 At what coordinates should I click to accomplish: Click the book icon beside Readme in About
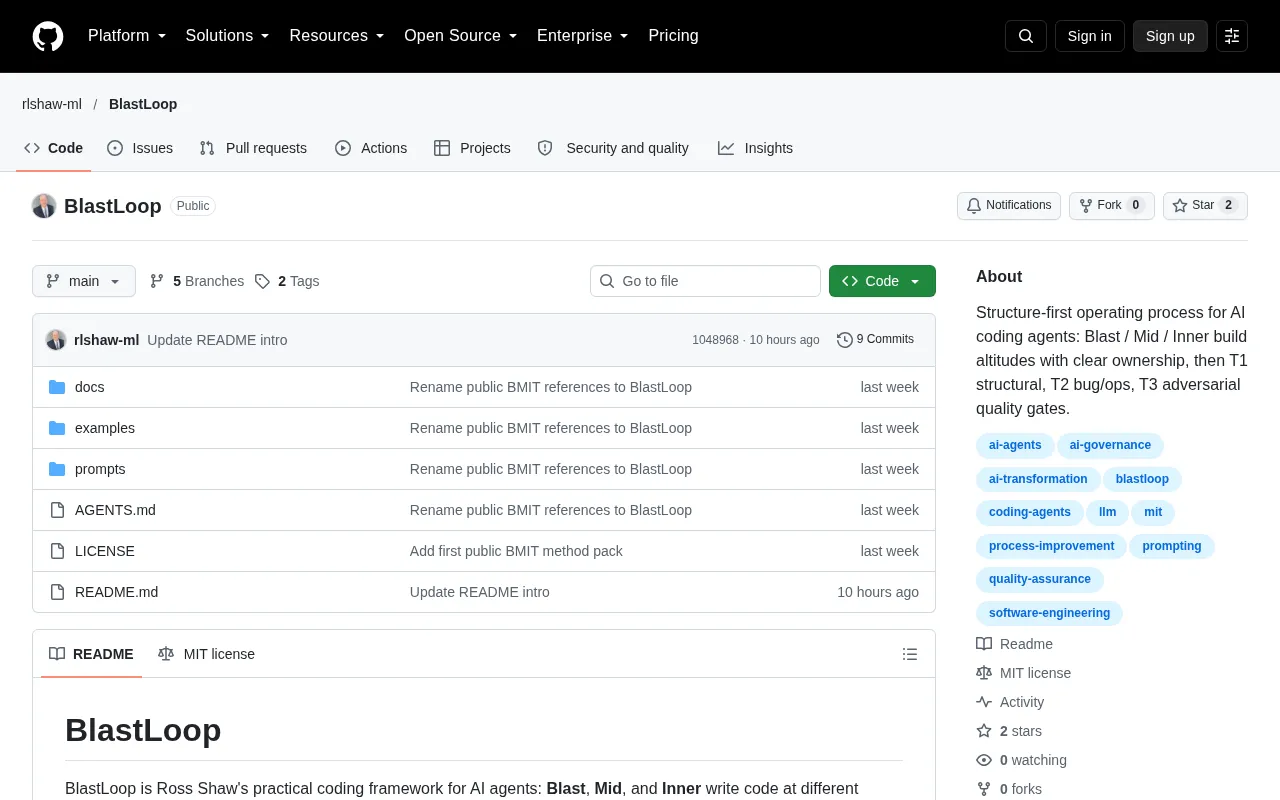[x=984, y=644]
